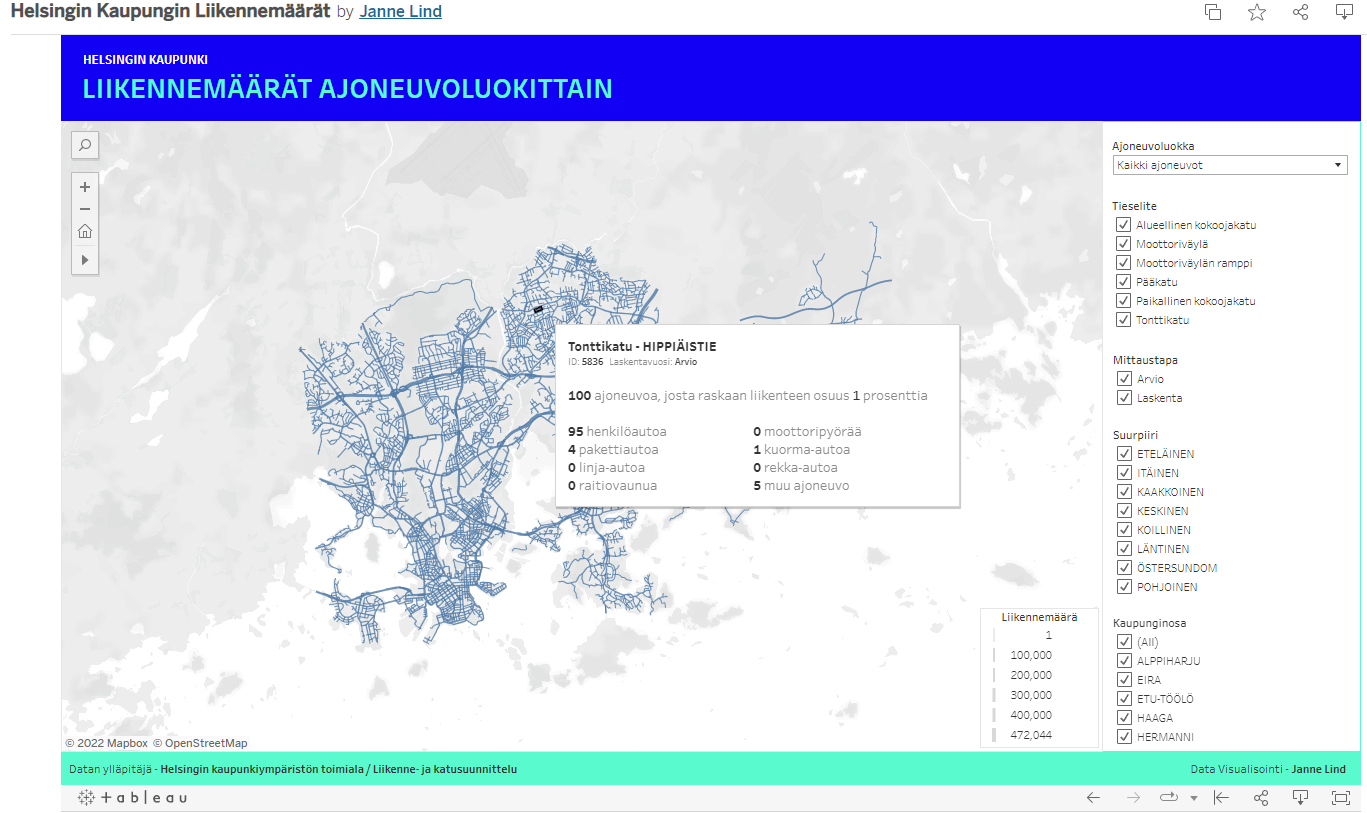Toggle the Tonttikatu road type checkbox
1367x813 pixels.
click(x=1123, y=320)
